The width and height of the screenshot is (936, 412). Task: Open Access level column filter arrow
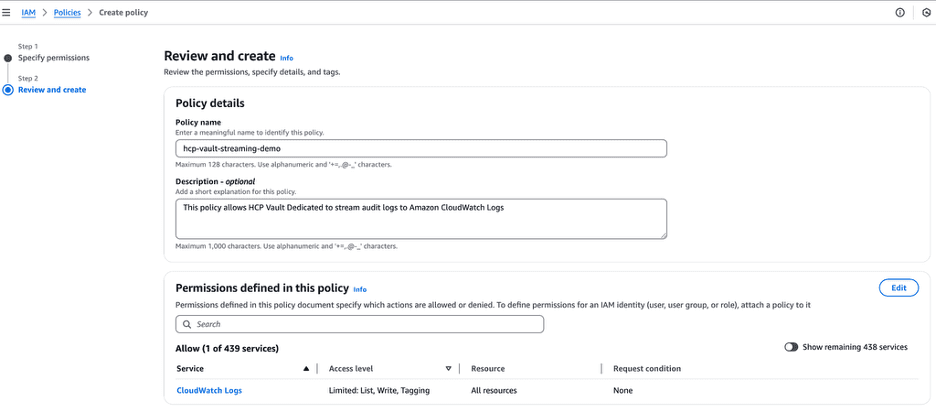448,369
